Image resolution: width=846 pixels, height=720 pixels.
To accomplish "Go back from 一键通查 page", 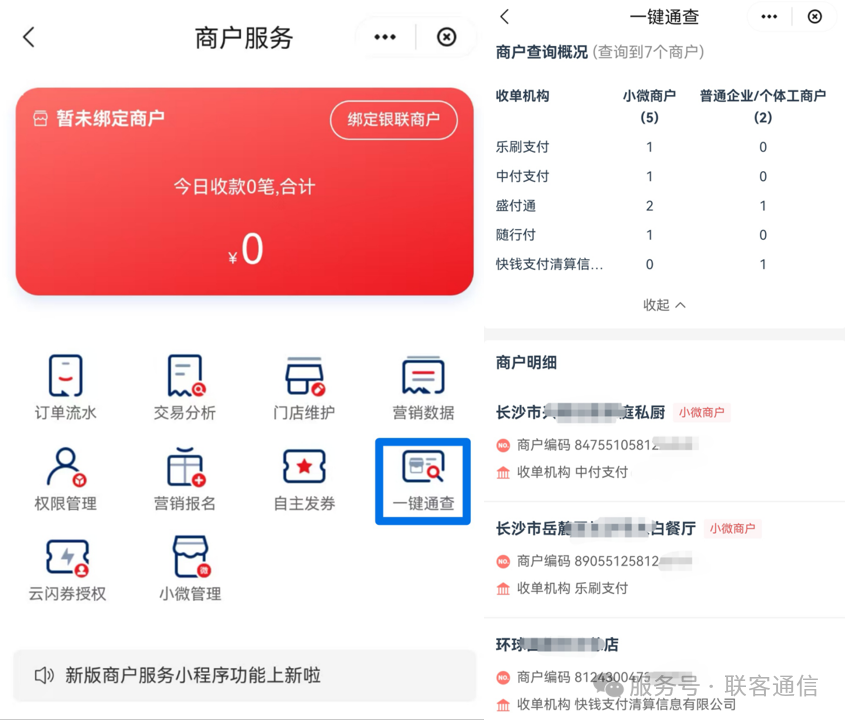I will pyautogui.click(x=504, y=17).
